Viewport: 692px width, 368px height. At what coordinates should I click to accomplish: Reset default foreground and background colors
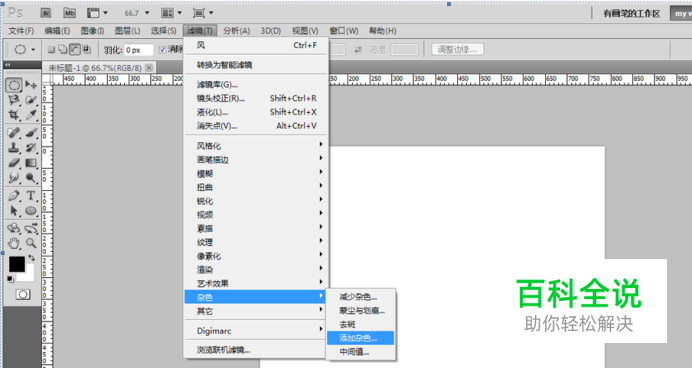point(10,279)
